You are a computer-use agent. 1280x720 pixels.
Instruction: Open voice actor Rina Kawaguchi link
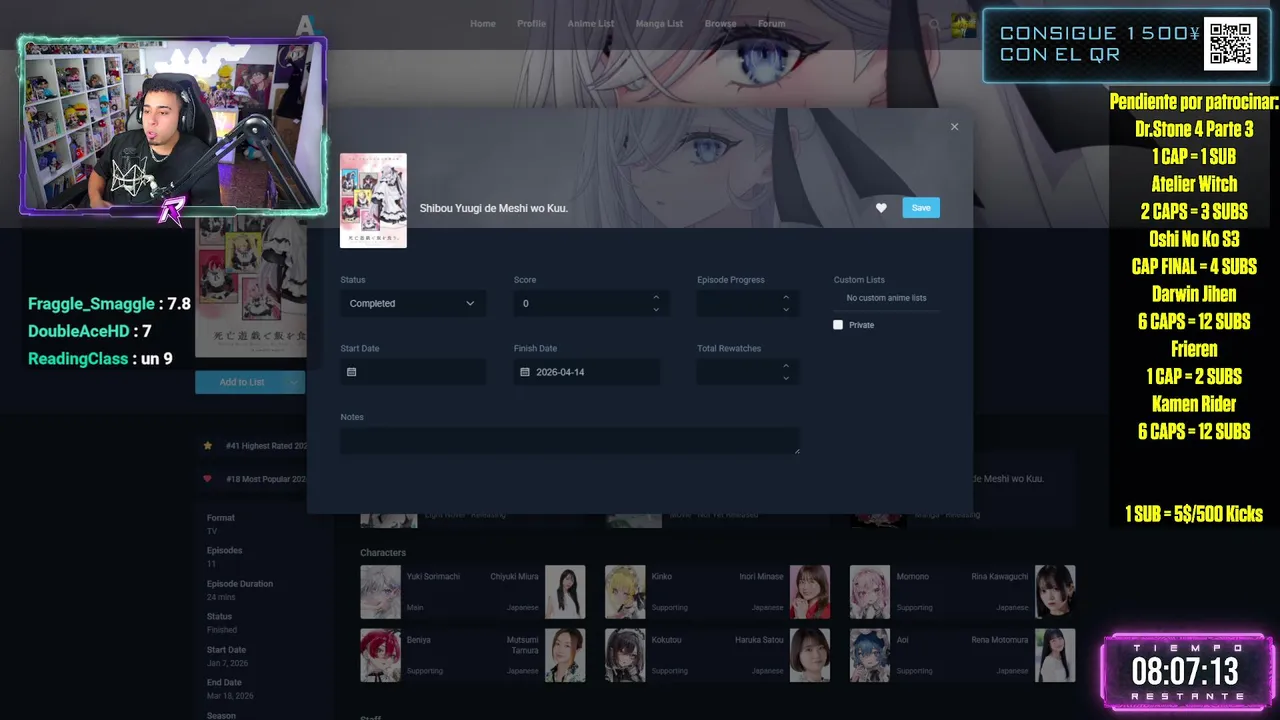[1000, 577]
